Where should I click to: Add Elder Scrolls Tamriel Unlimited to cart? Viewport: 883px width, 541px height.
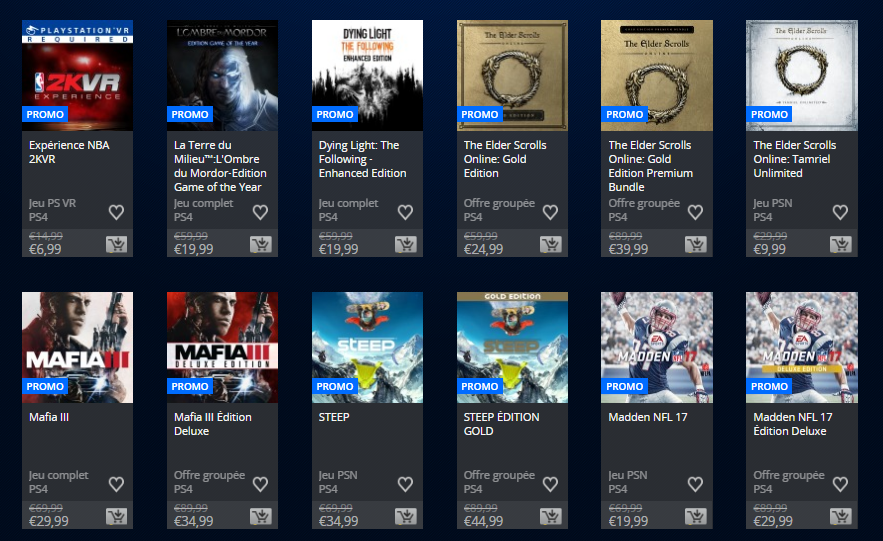[841, 244]
